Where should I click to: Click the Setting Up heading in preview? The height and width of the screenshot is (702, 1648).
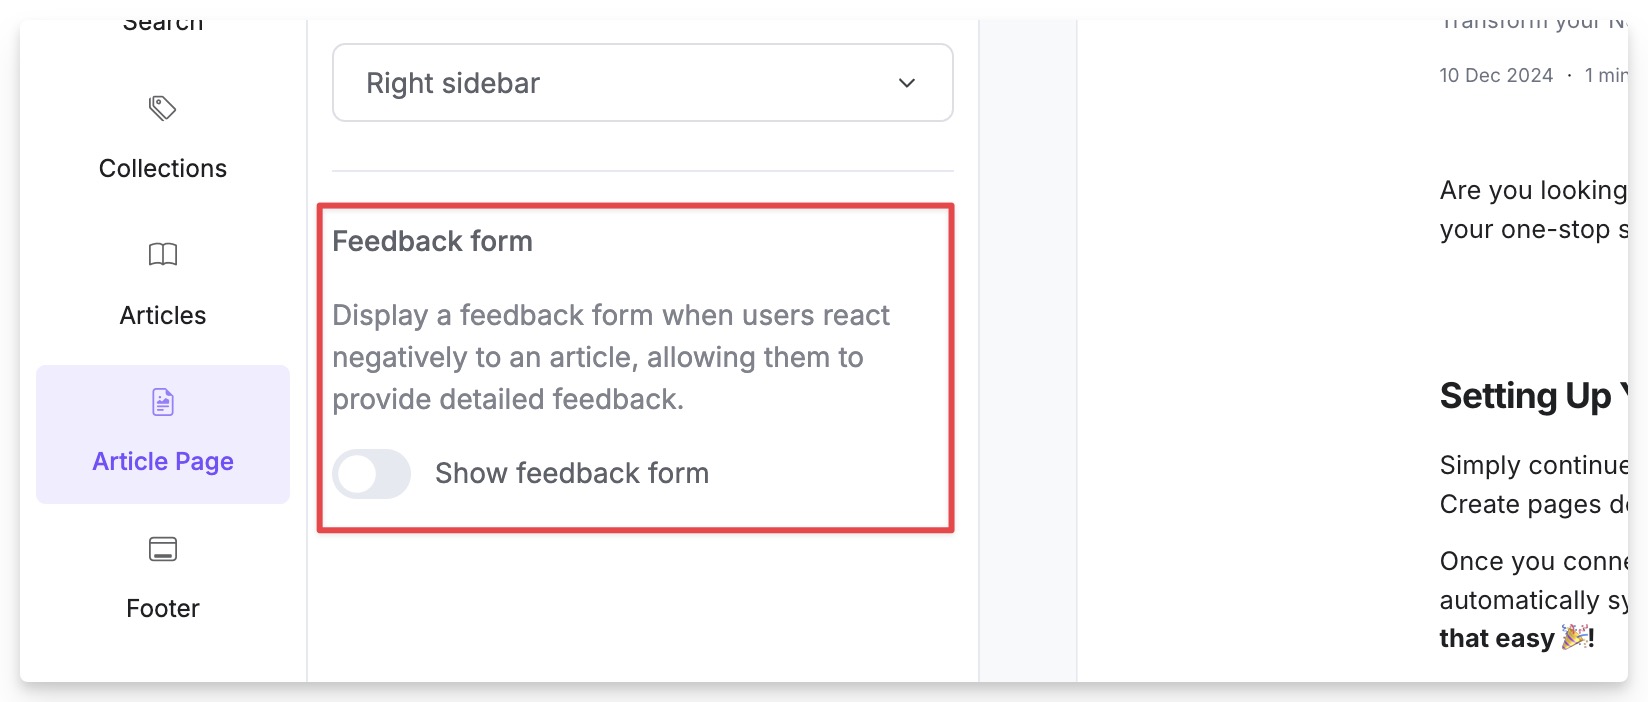point(1534,397)
